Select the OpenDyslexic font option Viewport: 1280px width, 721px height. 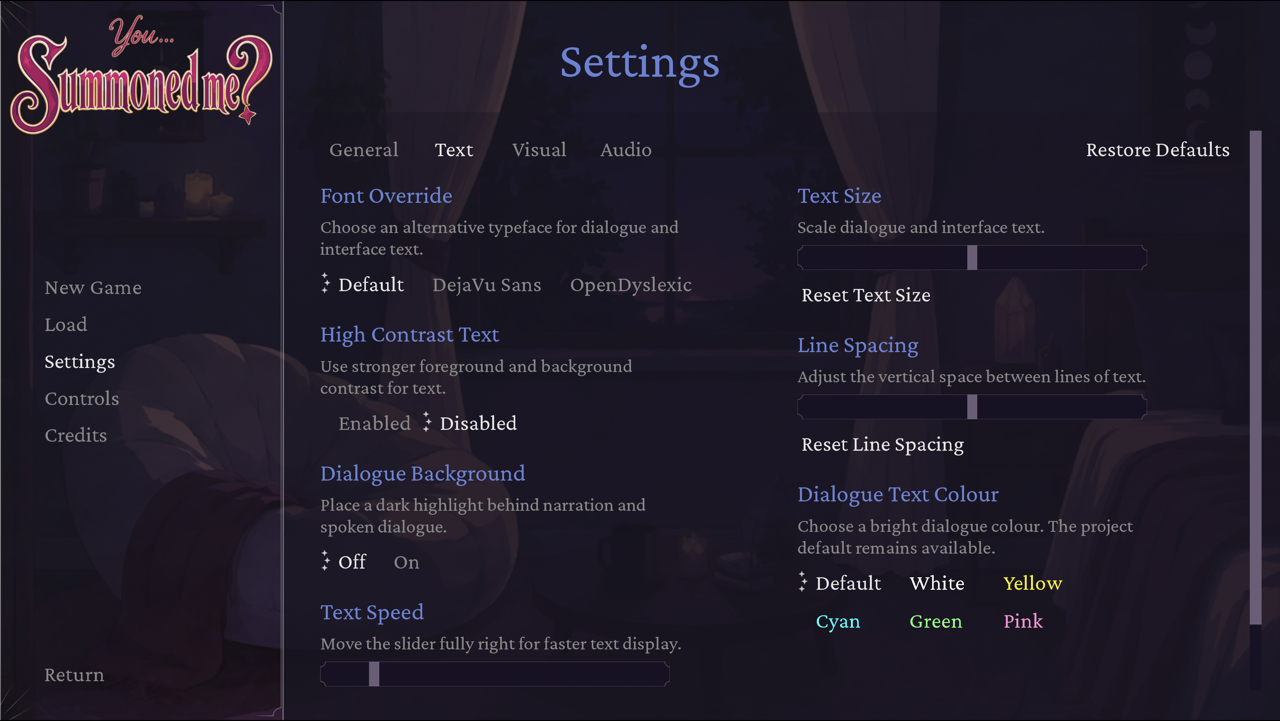coord(631,285)
